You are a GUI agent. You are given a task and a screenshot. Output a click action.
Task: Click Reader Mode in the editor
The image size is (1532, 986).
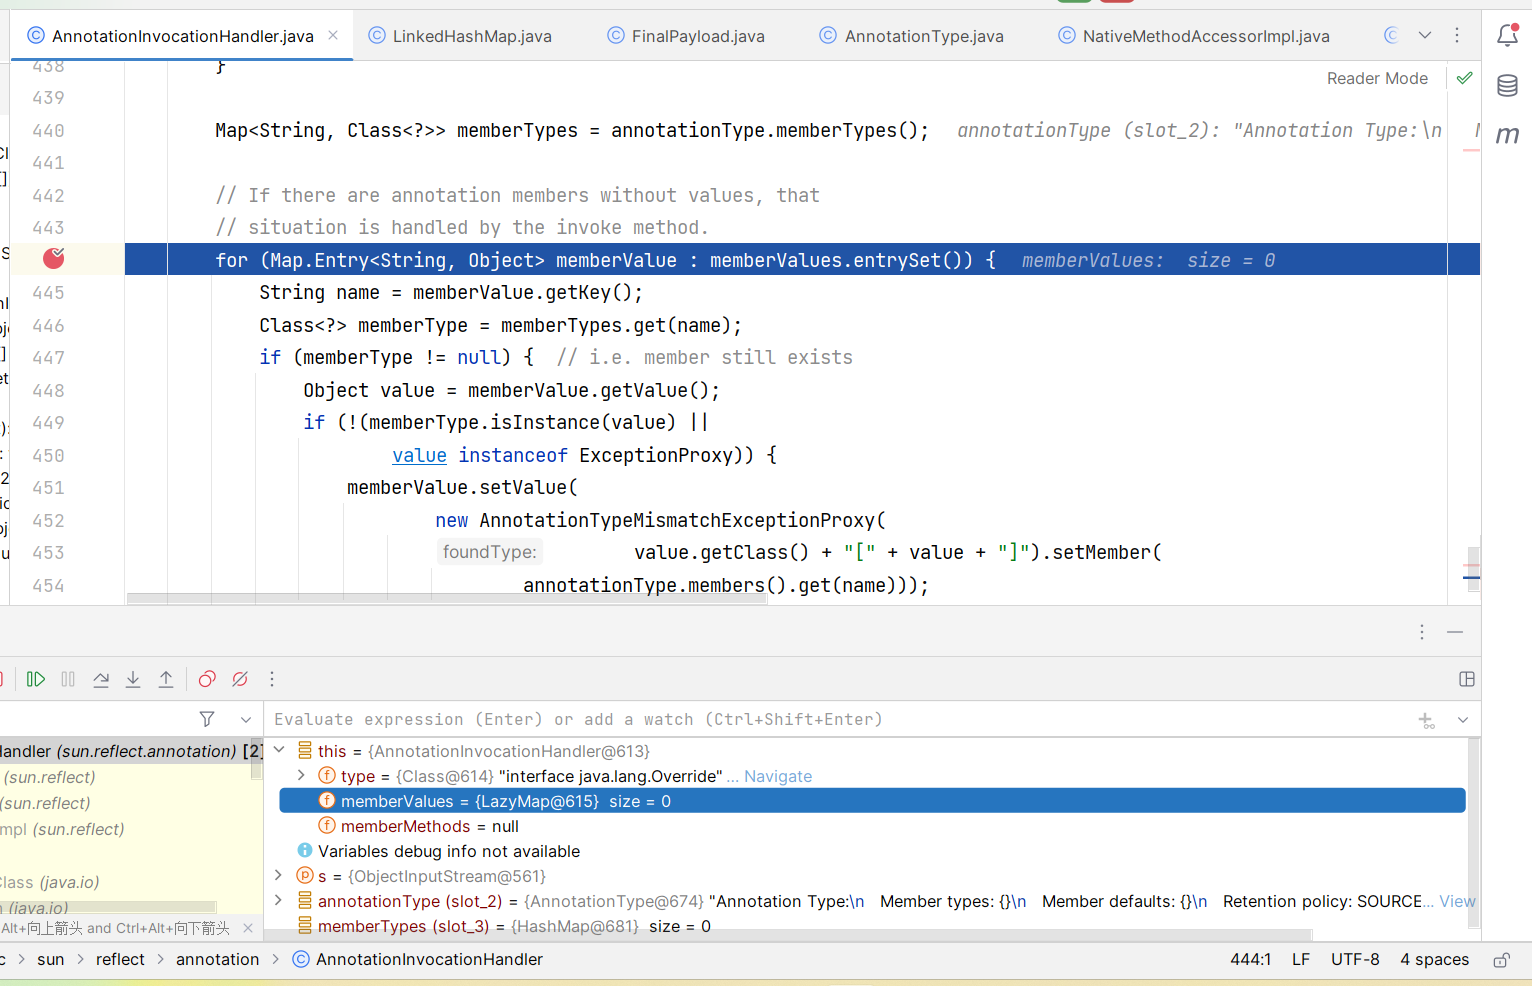1376,78
